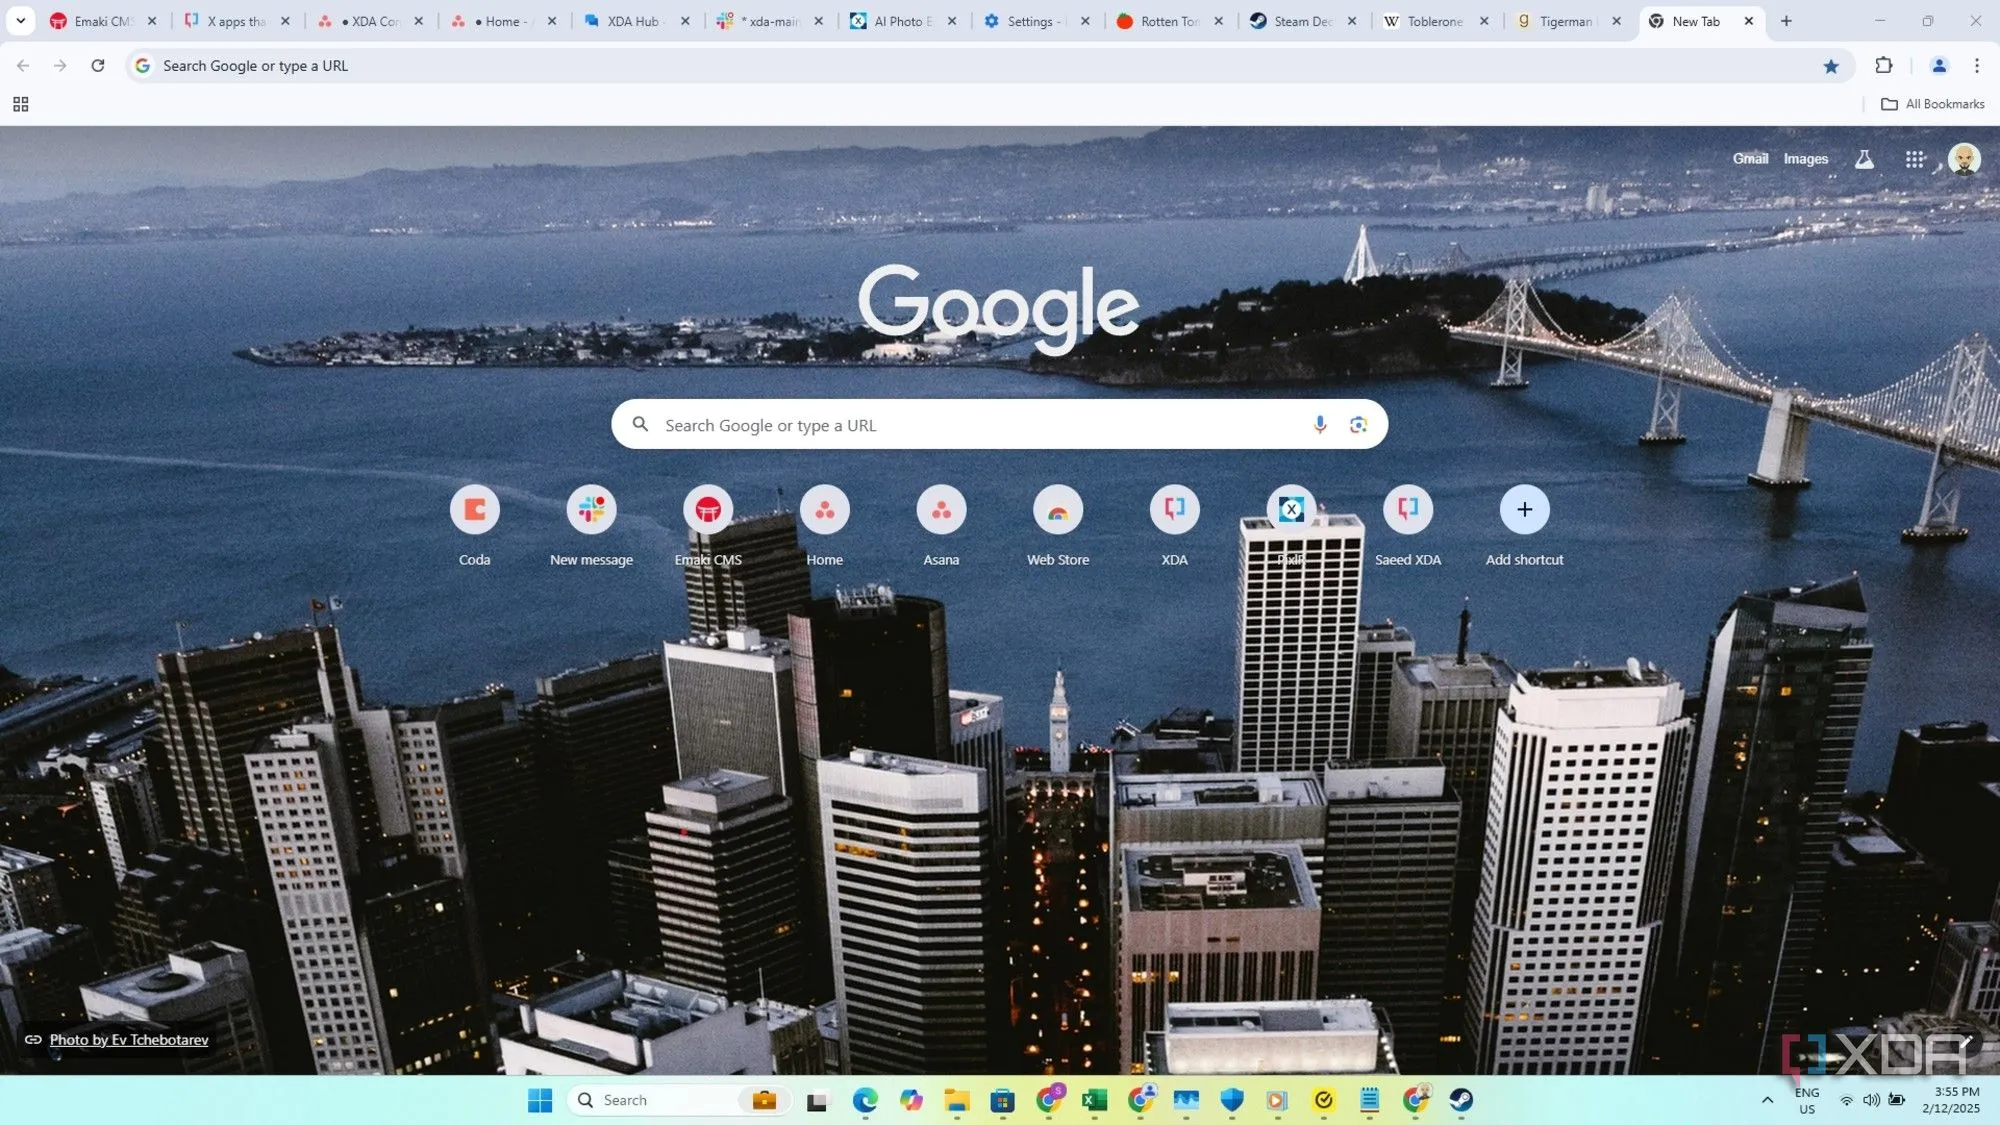Open the tab search dropdown arrow
Image resolution: width=2000 pixels, height=1125 pixels.
point(20,21)
